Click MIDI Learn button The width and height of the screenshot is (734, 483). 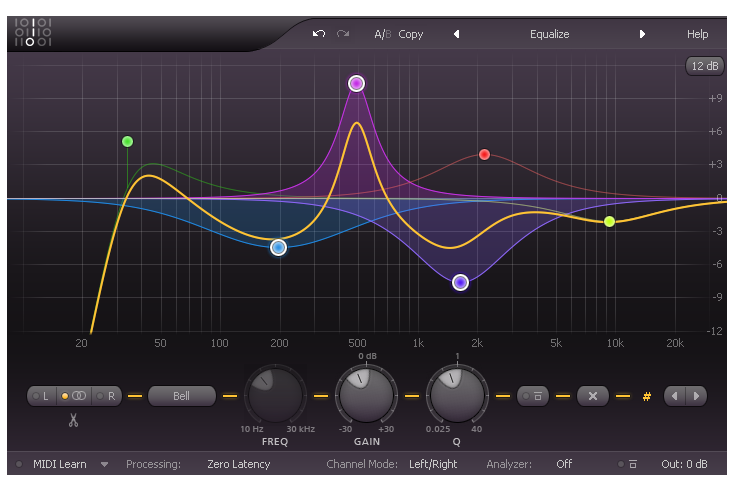point(60,464)
